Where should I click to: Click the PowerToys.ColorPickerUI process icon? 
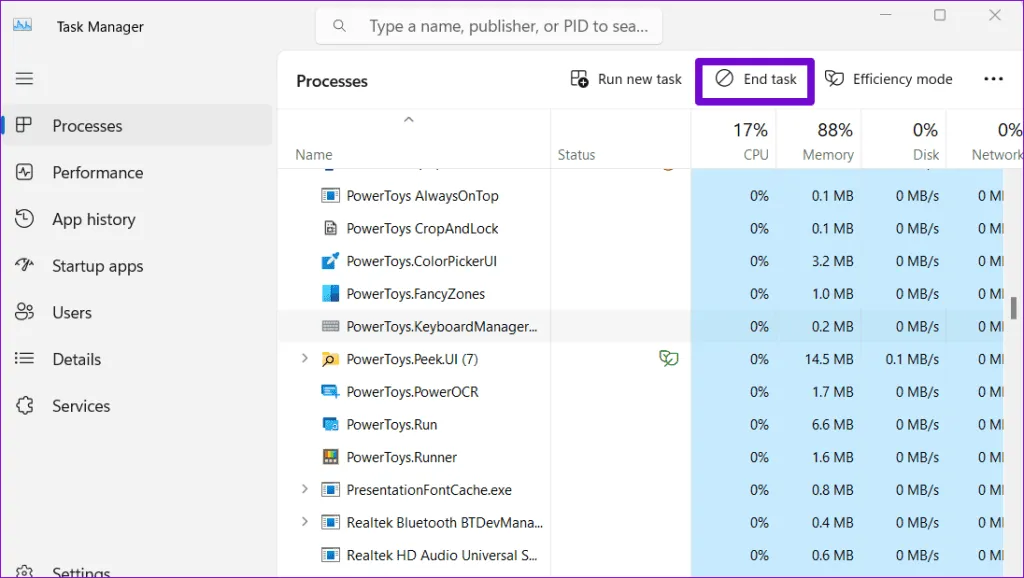point(331,261)
